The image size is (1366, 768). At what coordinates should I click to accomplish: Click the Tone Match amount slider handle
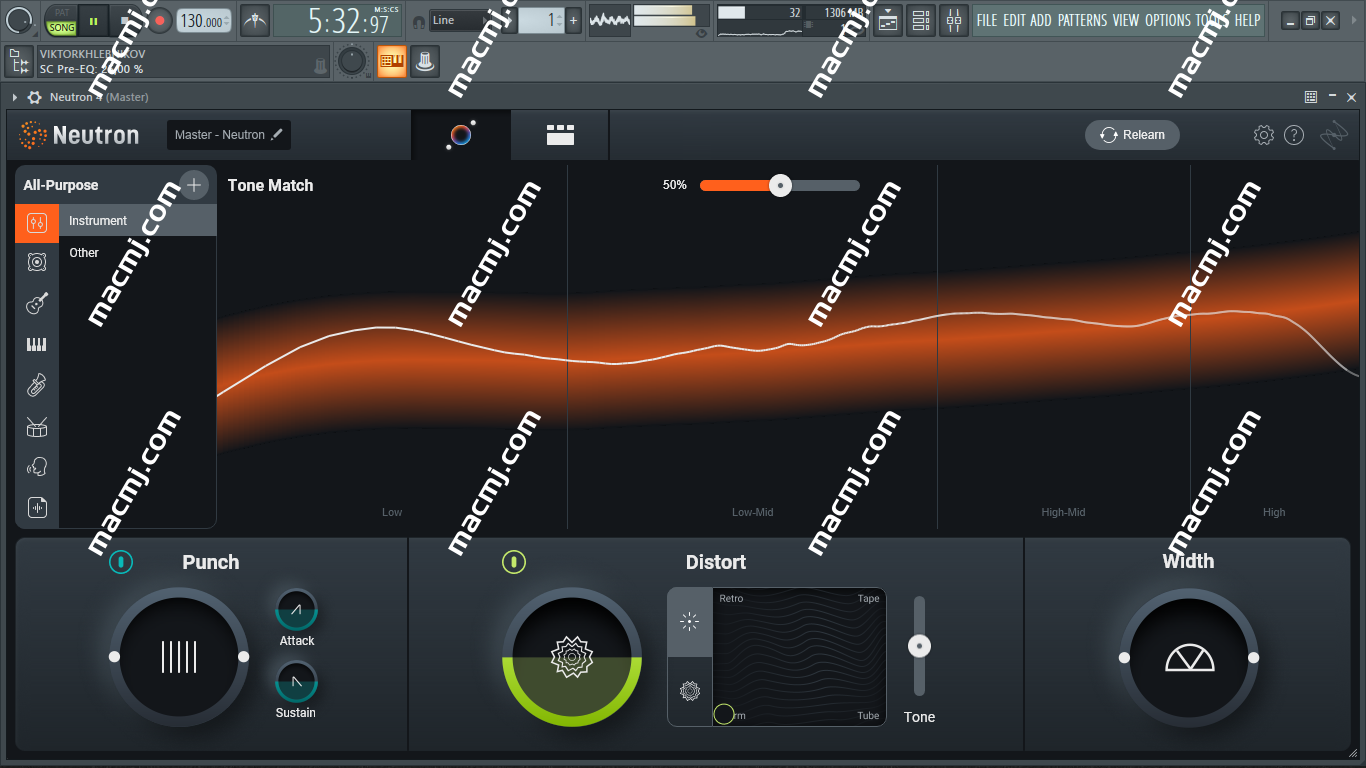pyautogui.click(x=781, y=185)
